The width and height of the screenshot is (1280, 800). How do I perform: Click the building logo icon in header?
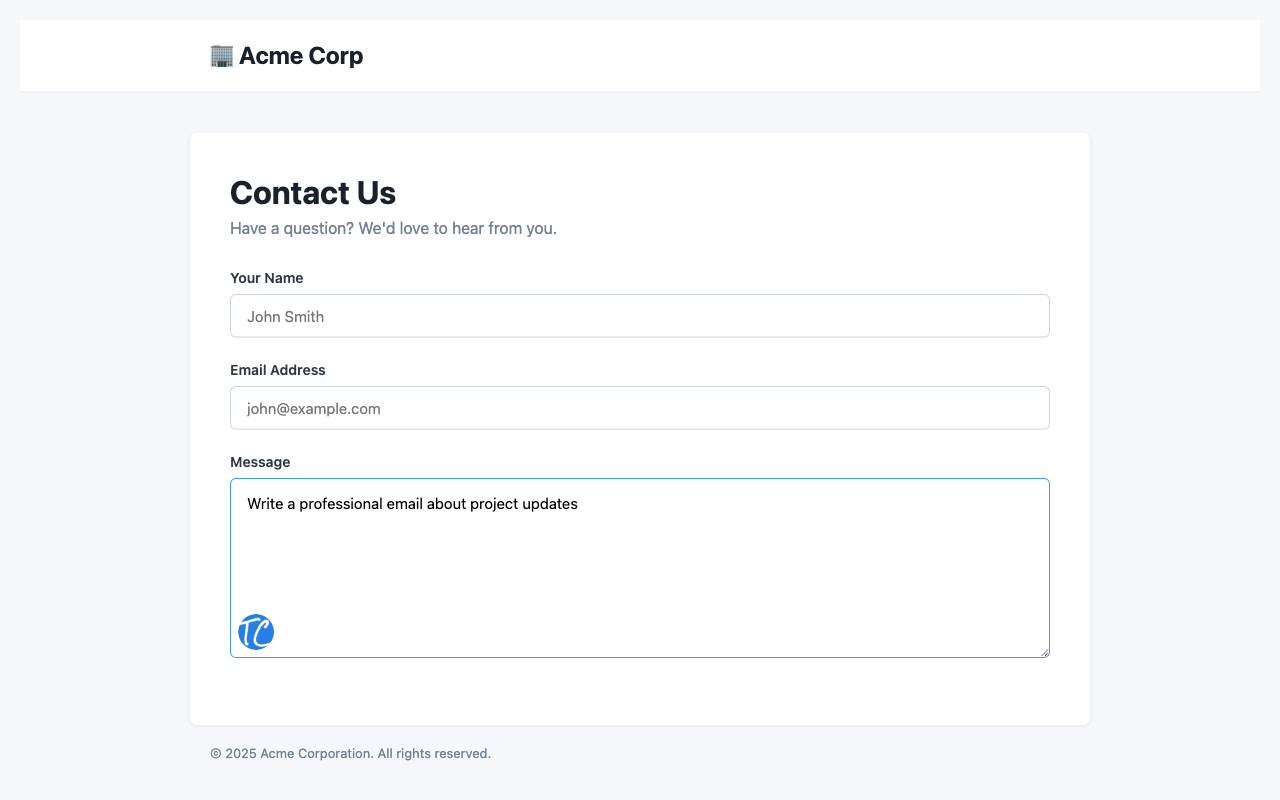[221, 56]
